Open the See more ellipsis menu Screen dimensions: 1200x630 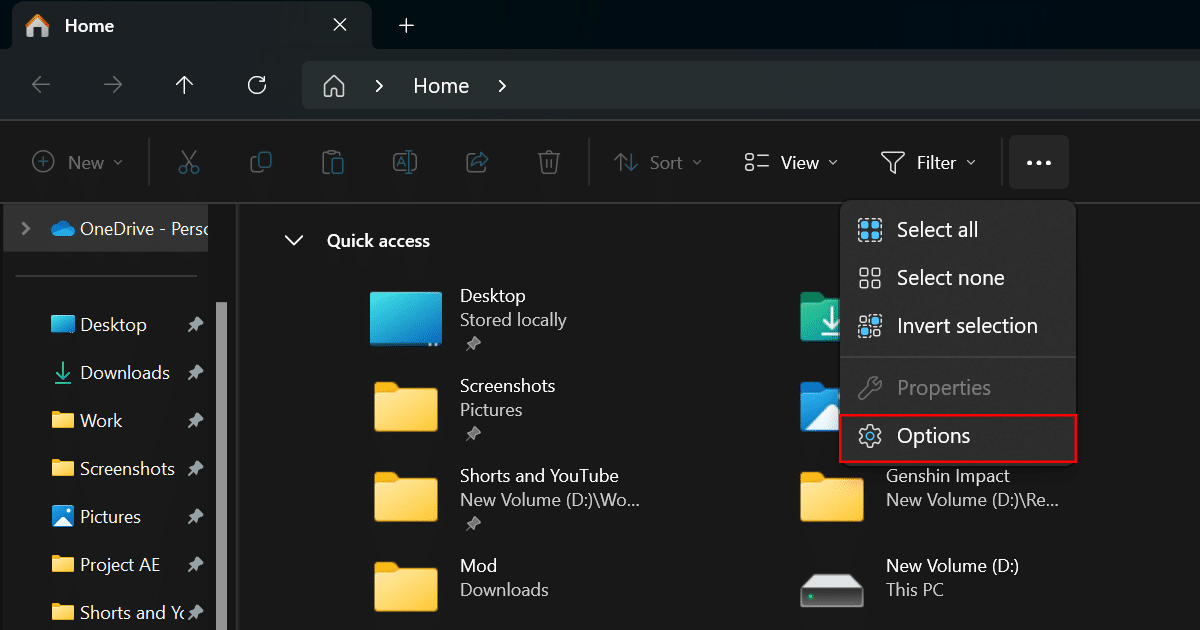coord(1039,163)
